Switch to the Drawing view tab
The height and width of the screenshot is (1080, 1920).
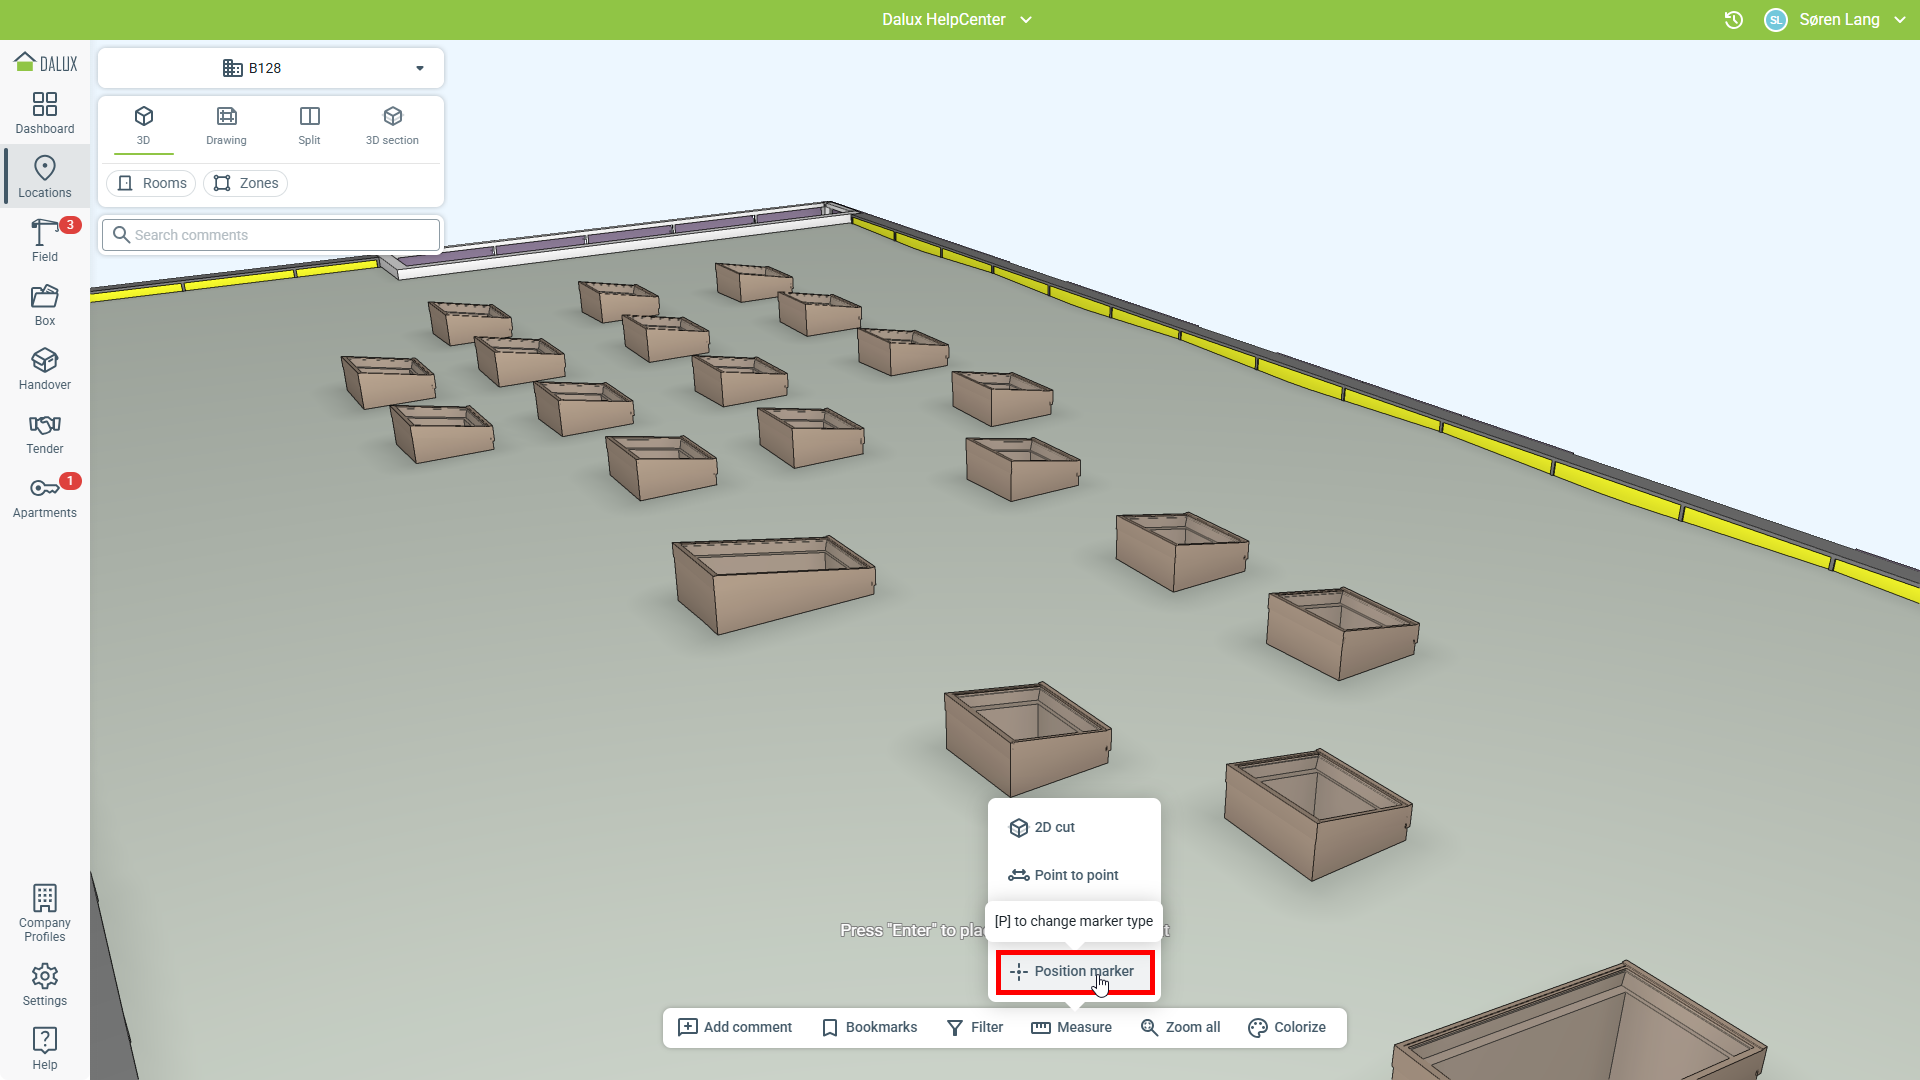(x=226, y=126)
